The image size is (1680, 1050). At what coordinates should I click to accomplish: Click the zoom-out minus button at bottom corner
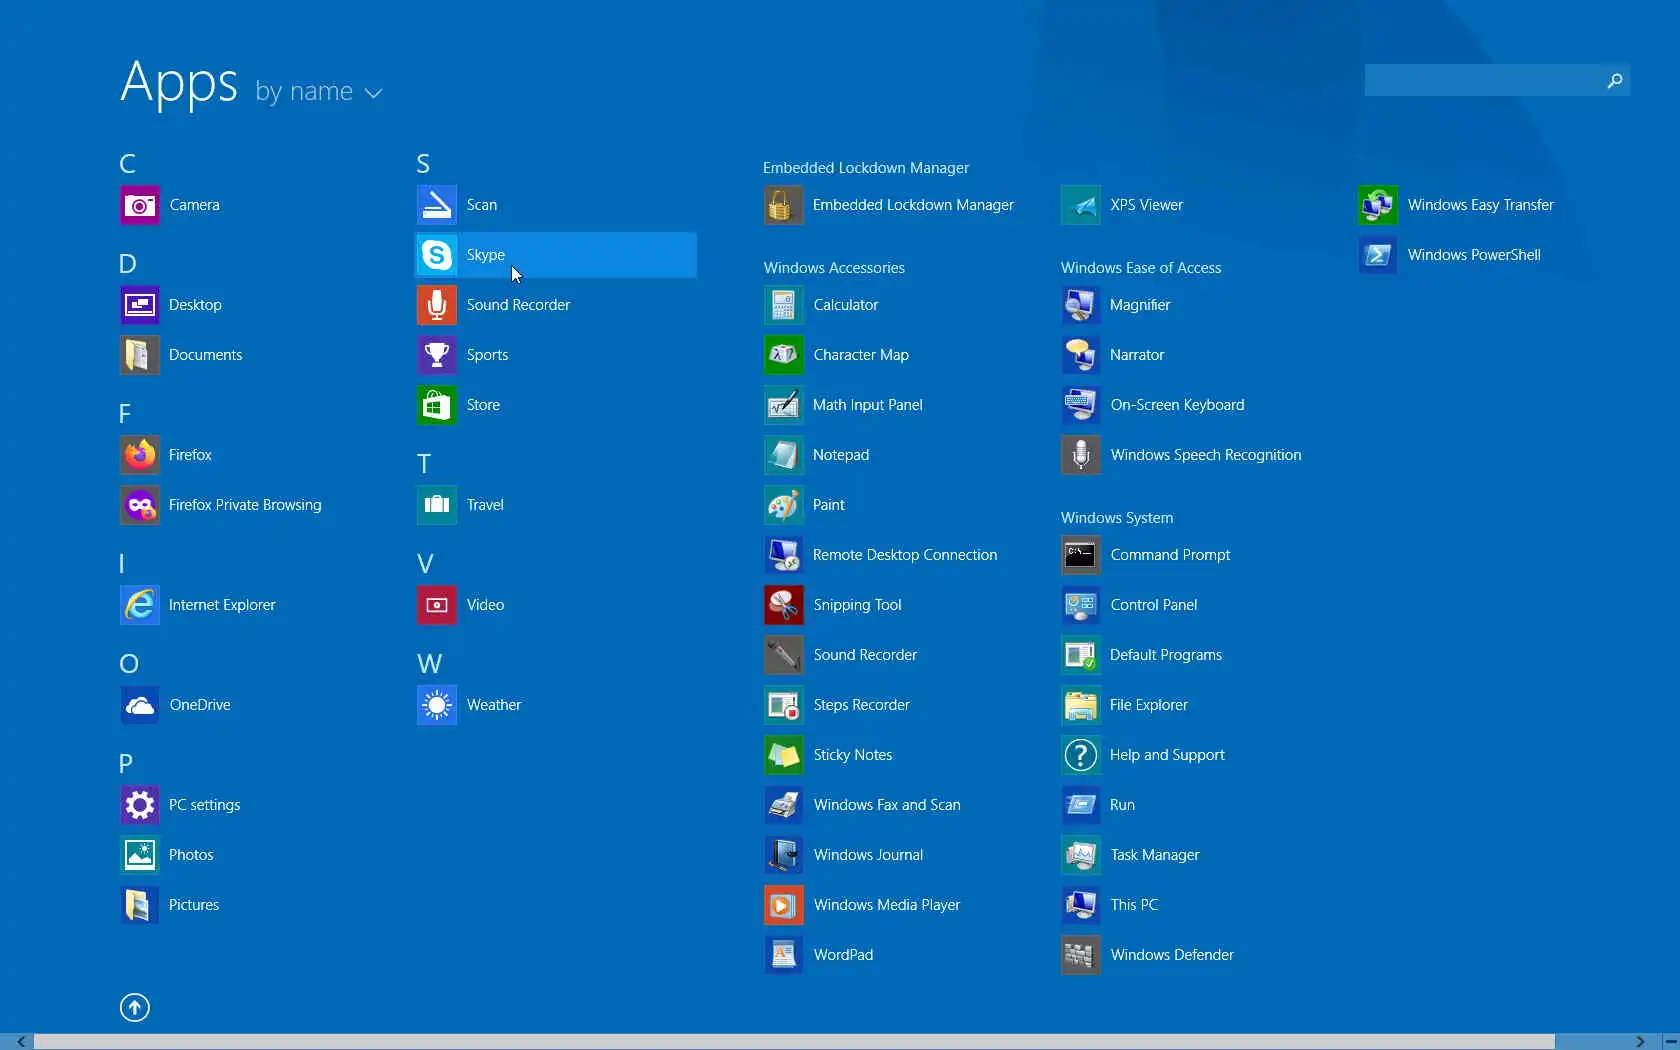point(1670,1042)
